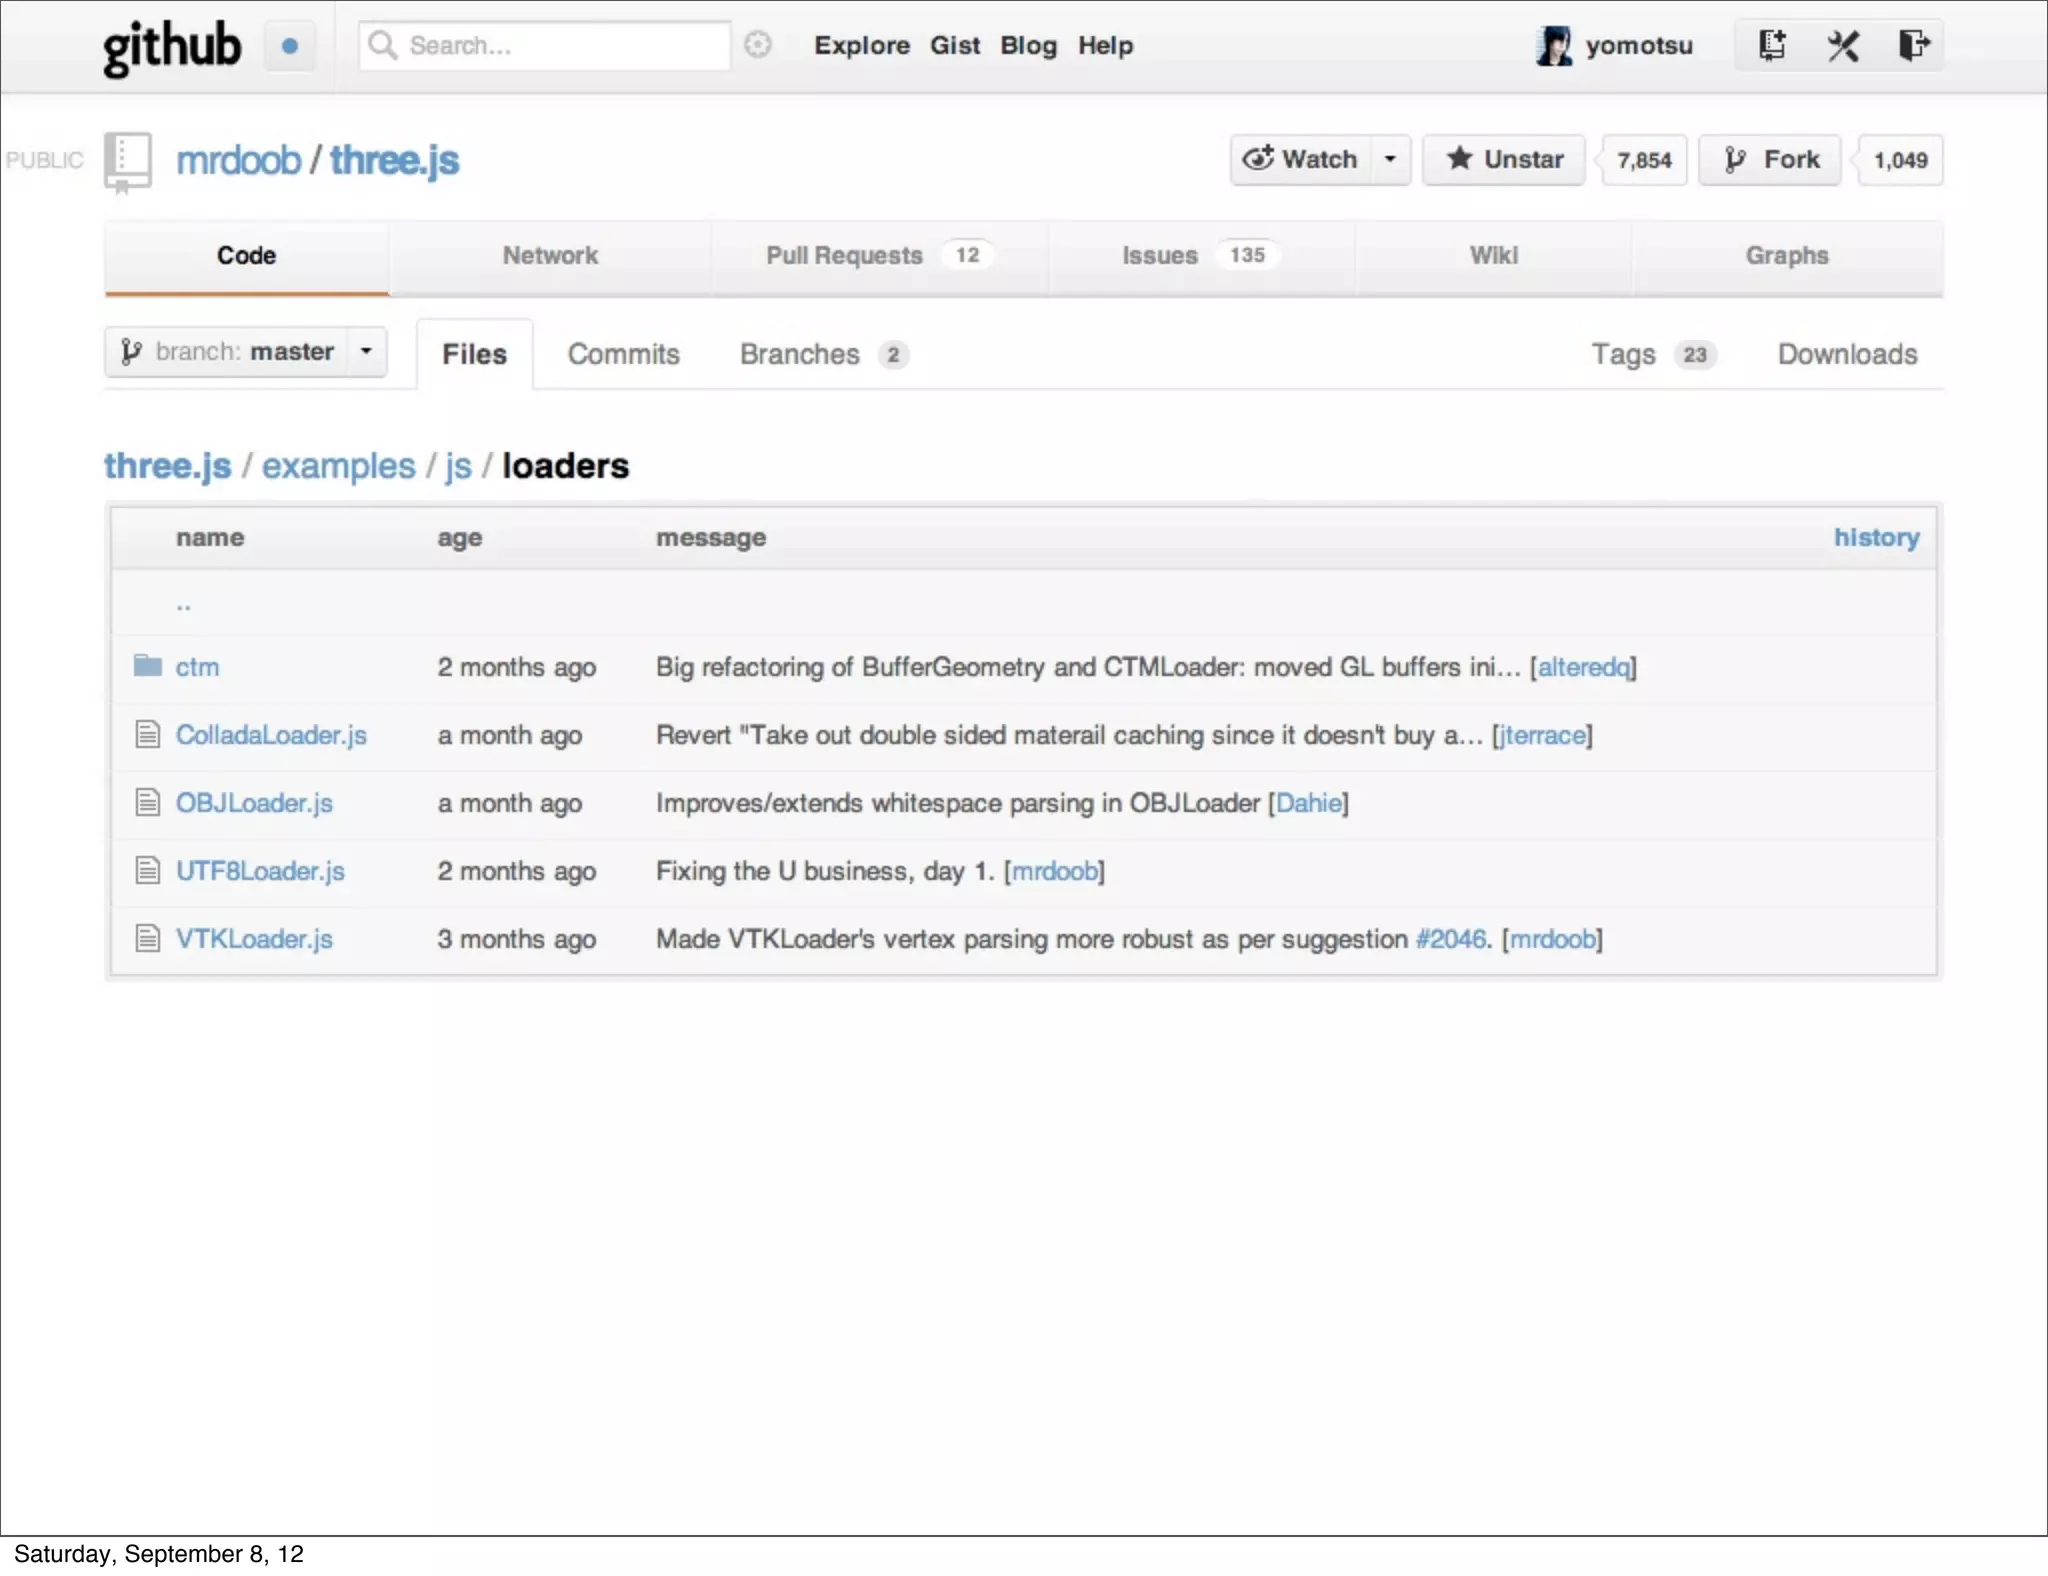The height and width of the screenshot is (1576, 2048).
Task: Click the repository book icon
Action: [128, 161]
